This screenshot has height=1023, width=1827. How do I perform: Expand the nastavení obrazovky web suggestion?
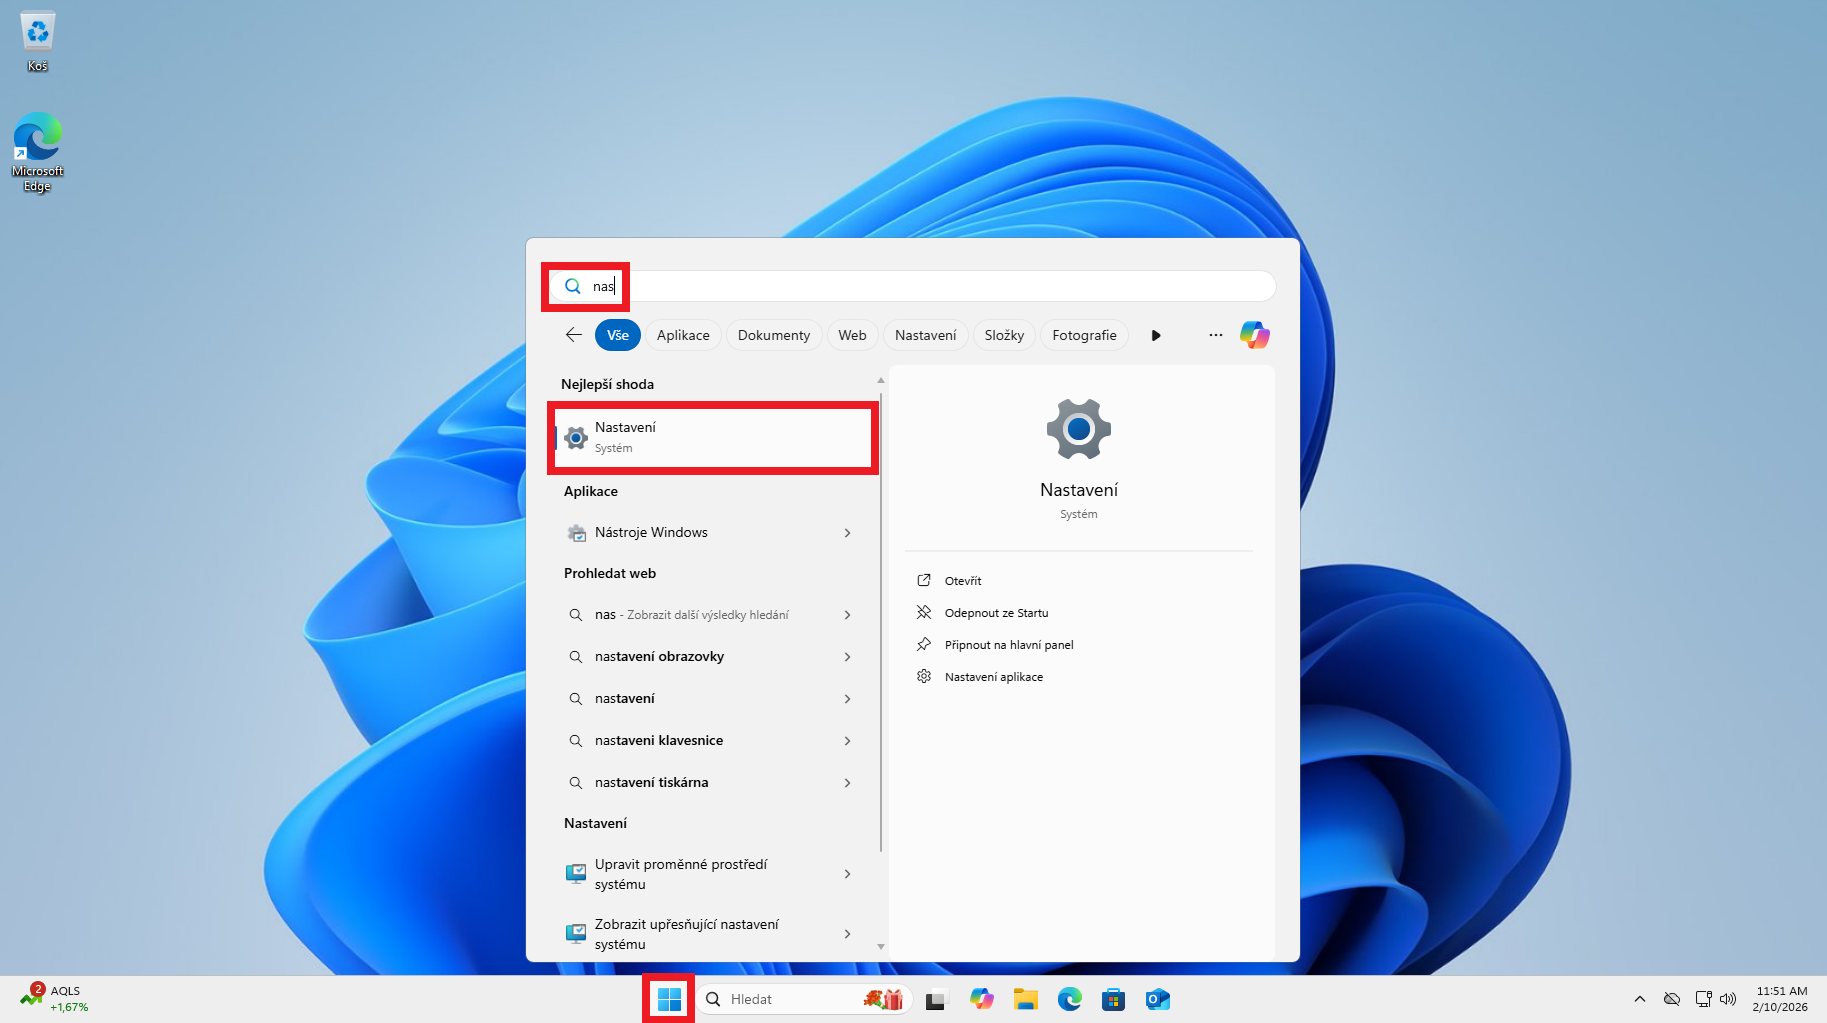(847, 657)
